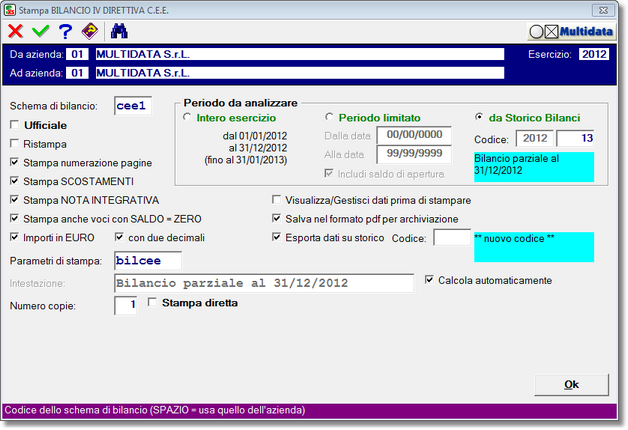
Task: Click the Esercizio field 2012
Action: pyautogui.click(x=594, y=54)
